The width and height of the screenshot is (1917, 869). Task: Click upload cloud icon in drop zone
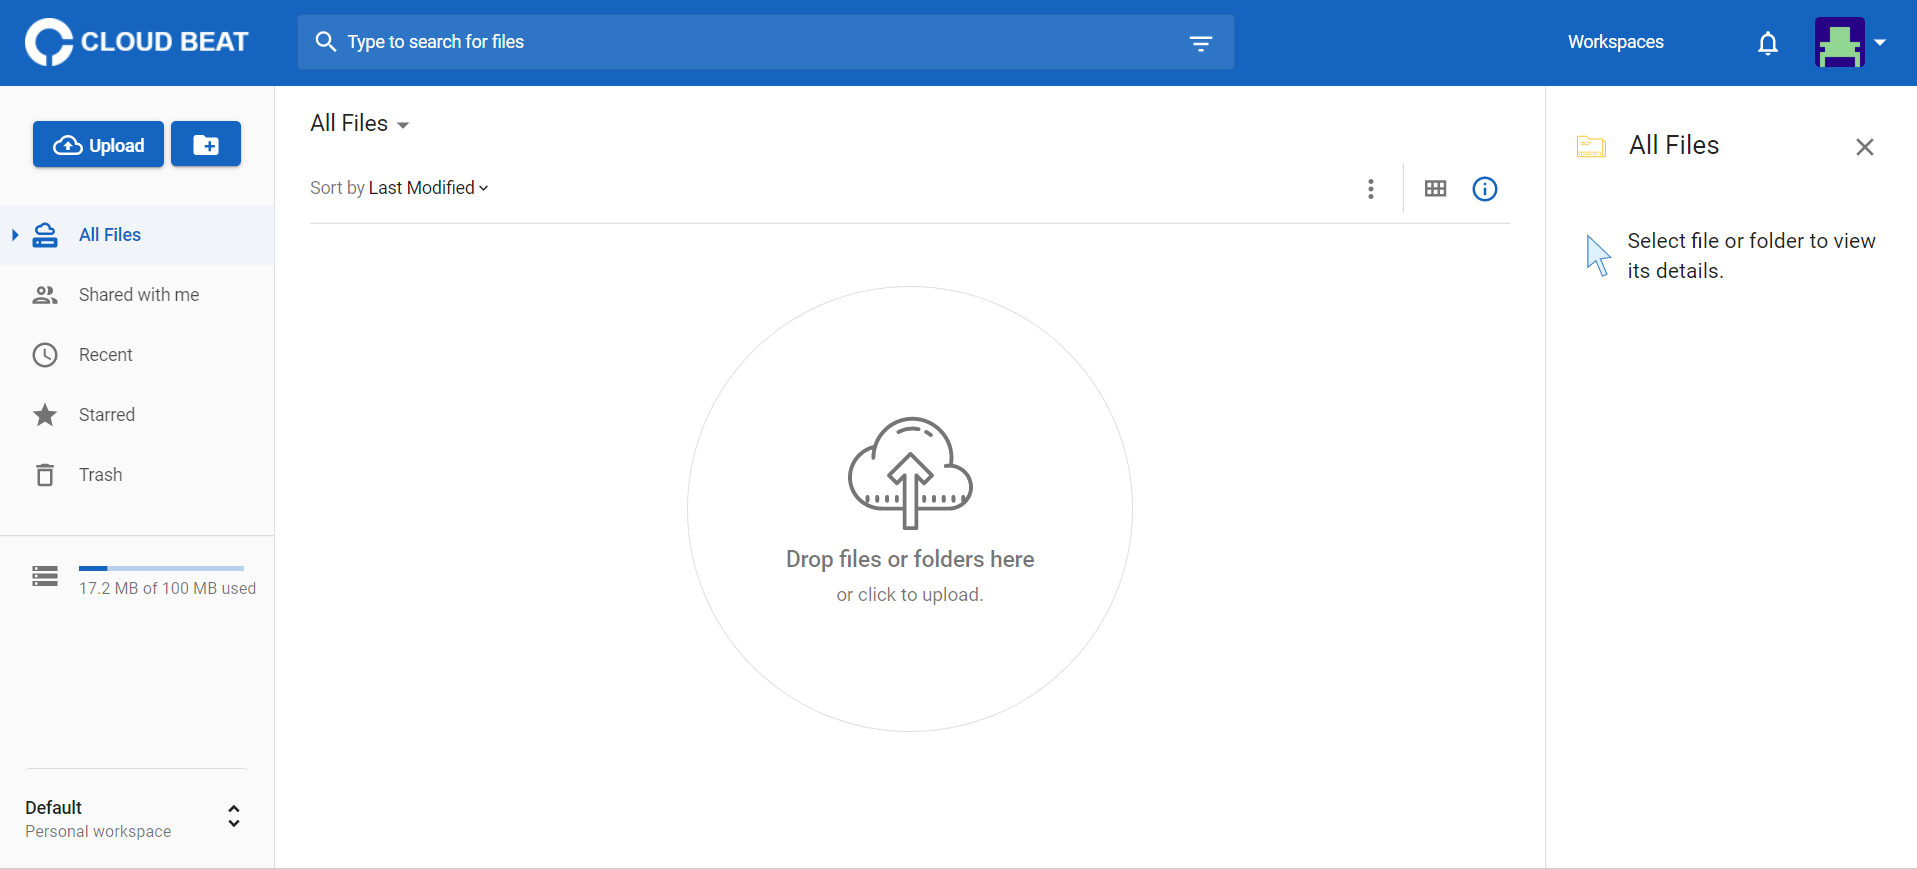click(x=910, y=472)
